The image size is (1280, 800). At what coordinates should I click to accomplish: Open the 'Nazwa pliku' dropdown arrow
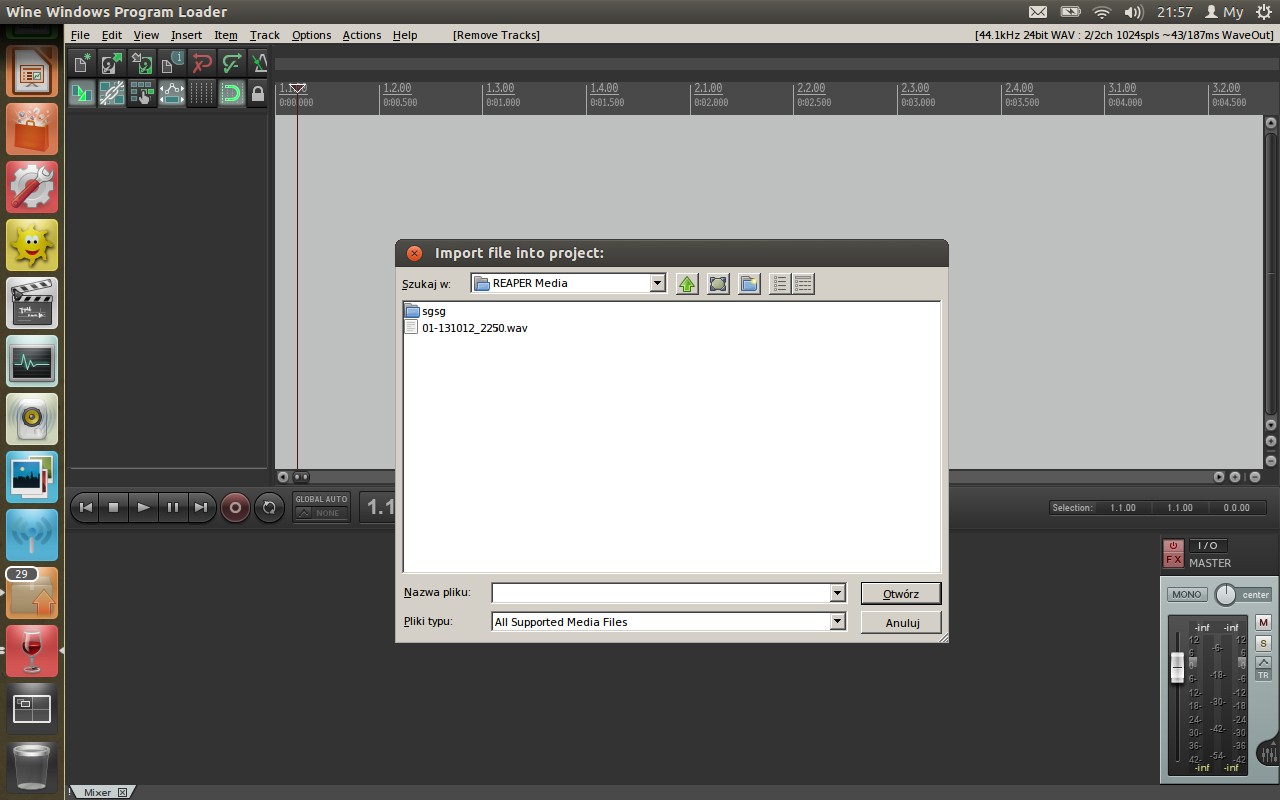[x=837, y=593]
